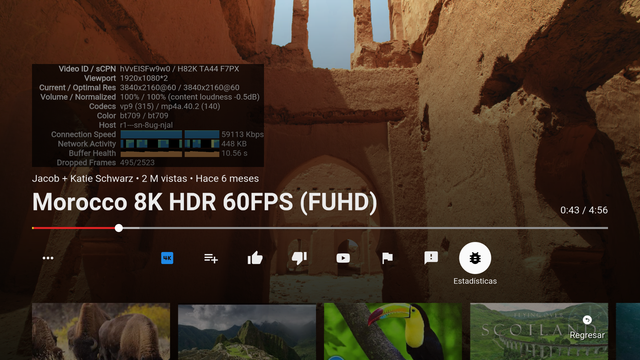Click the Connection Speed graph bar
Image resolution: width=640 pixels, height=360 pixels.
click(x=170, y=134)
